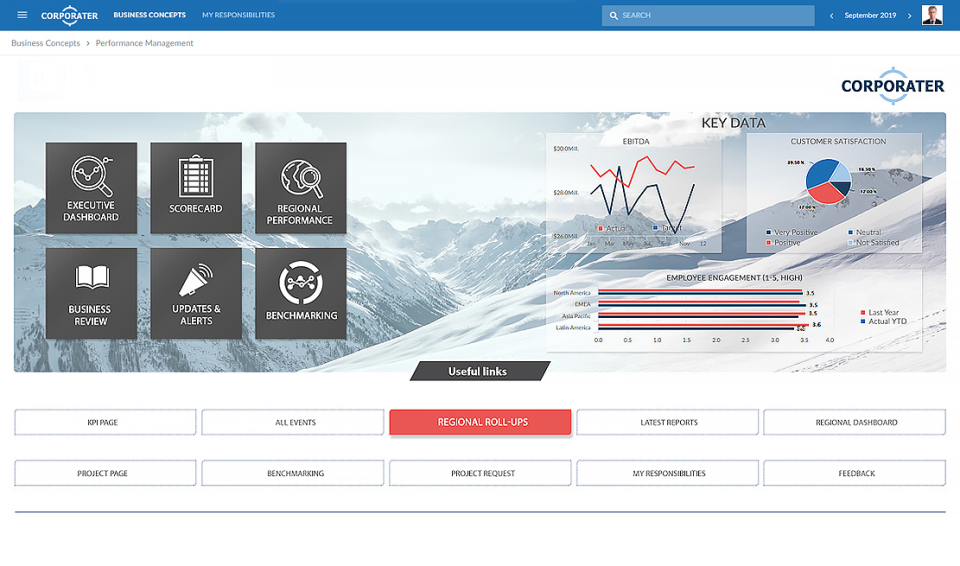Open the Scorecard tile

[x=196, y=188]
